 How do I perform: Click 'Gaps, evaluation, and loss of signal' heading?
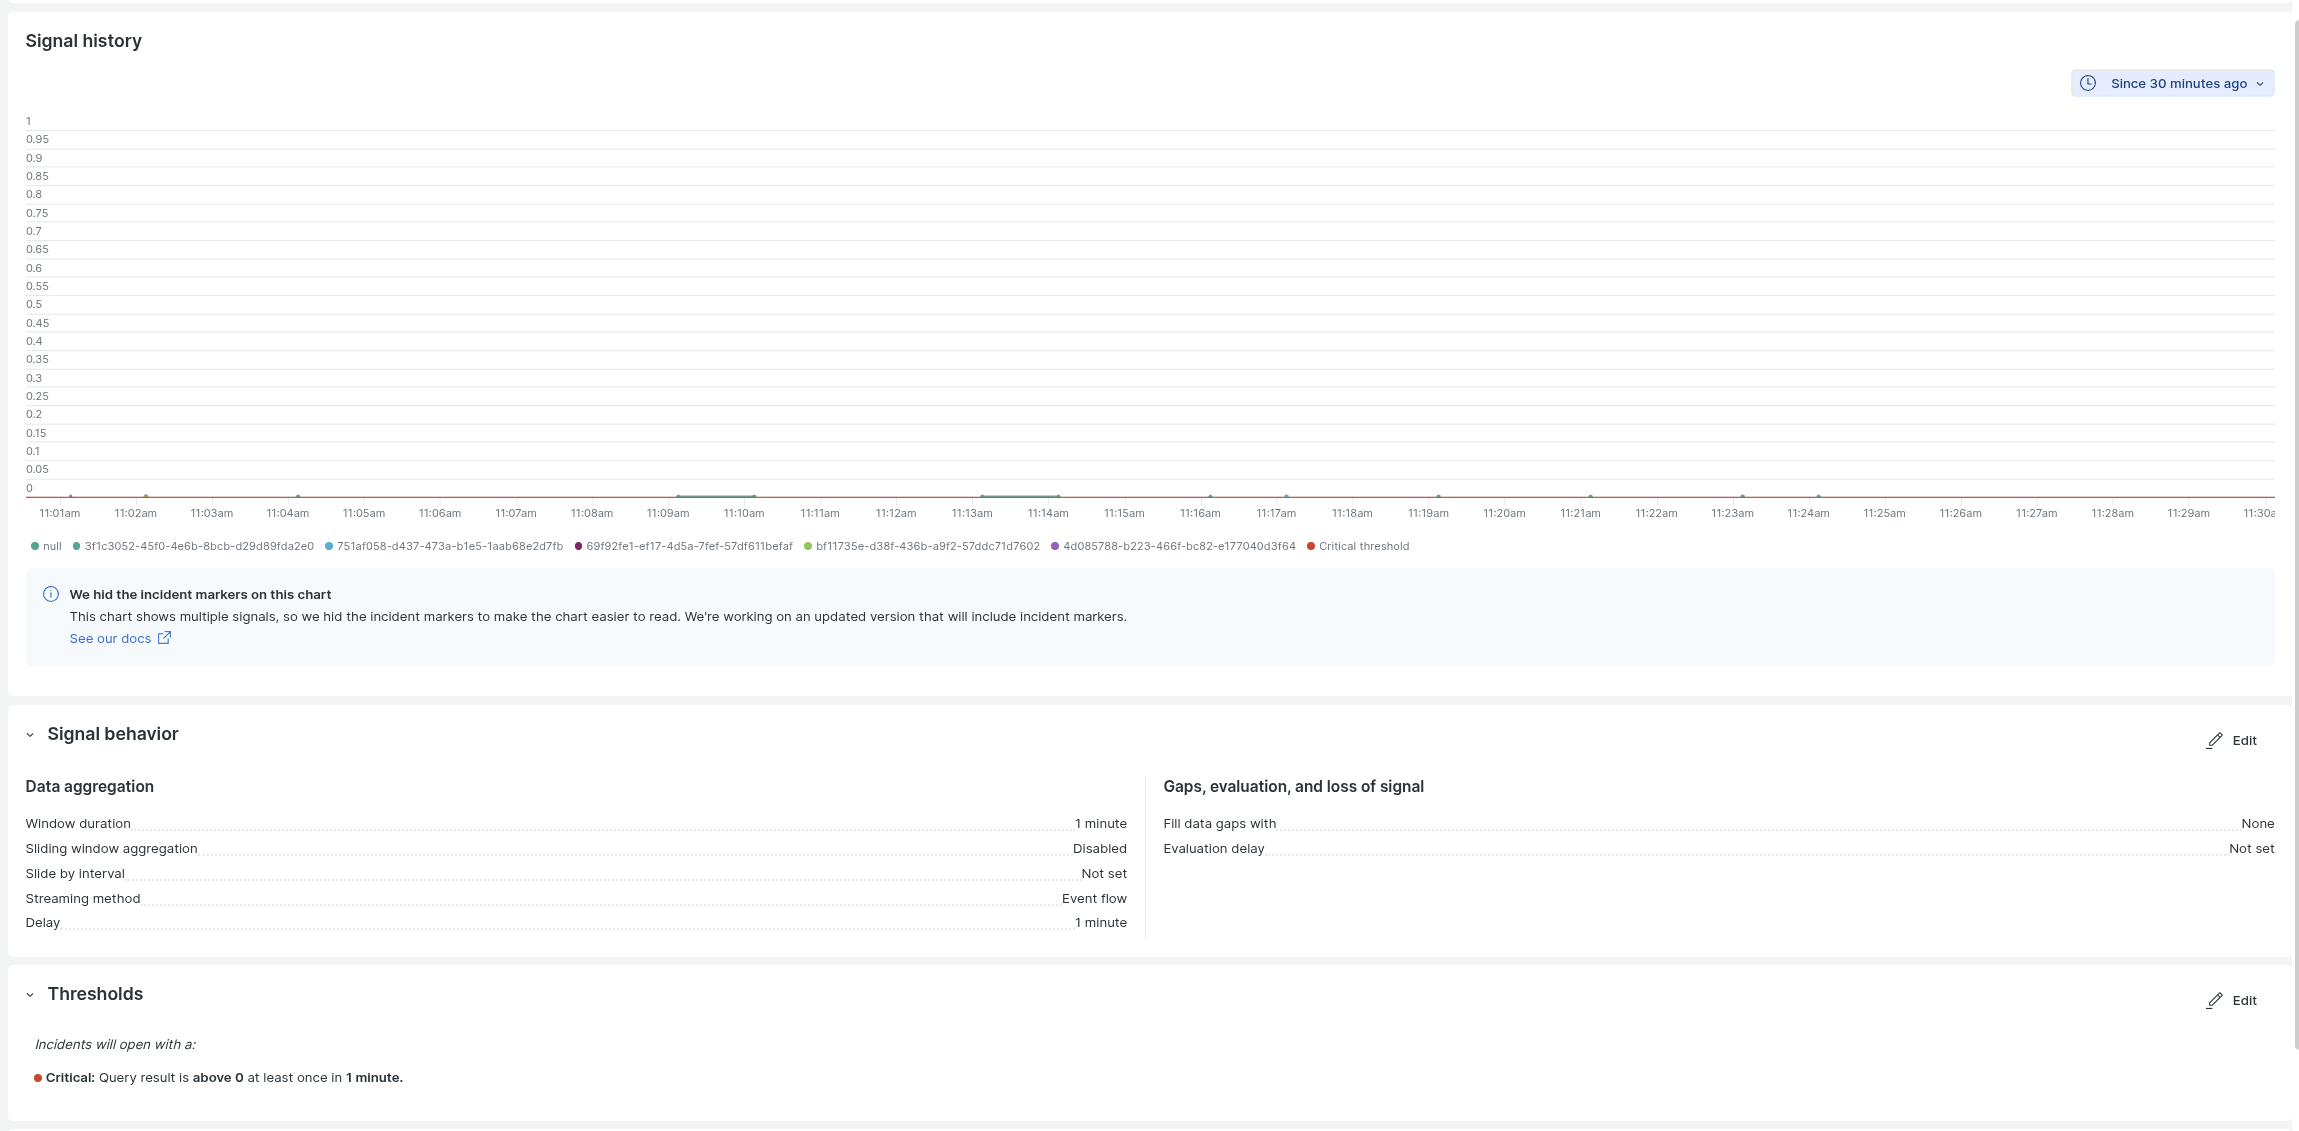coord(1293,786)
